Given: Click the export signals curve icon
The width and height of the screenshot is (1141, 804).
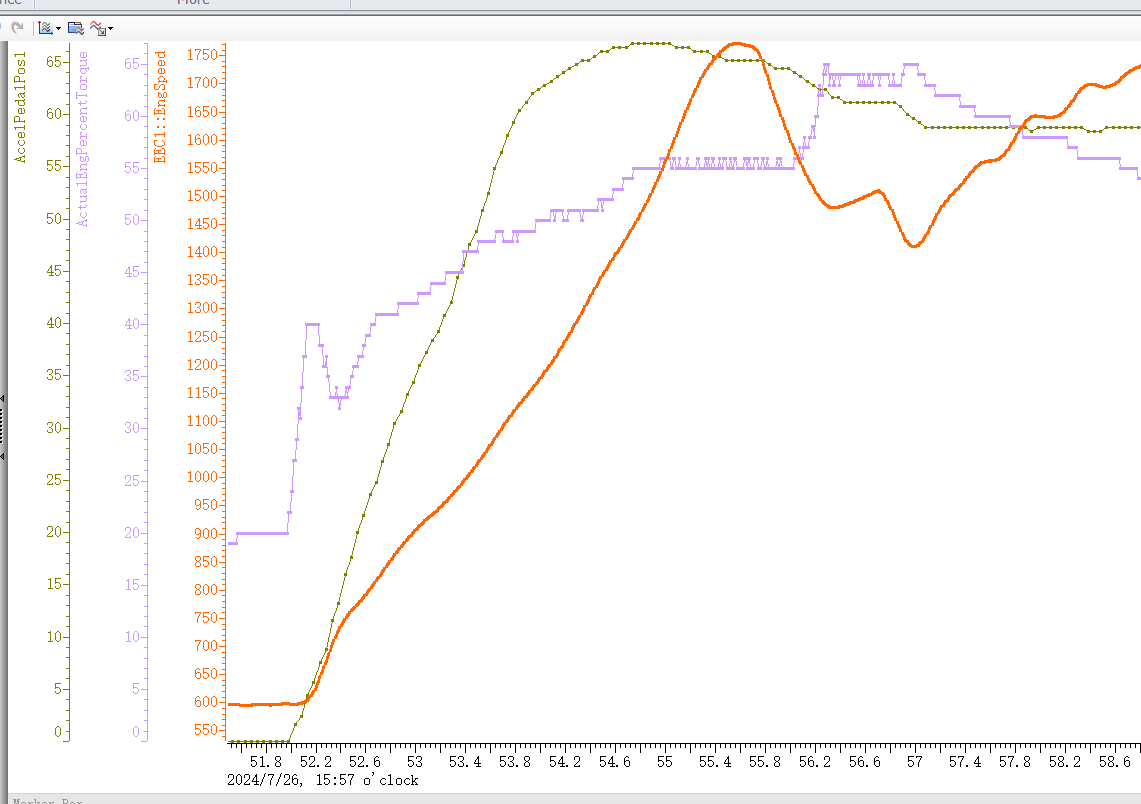Looking at the screenshot, I should coord(98,28).
